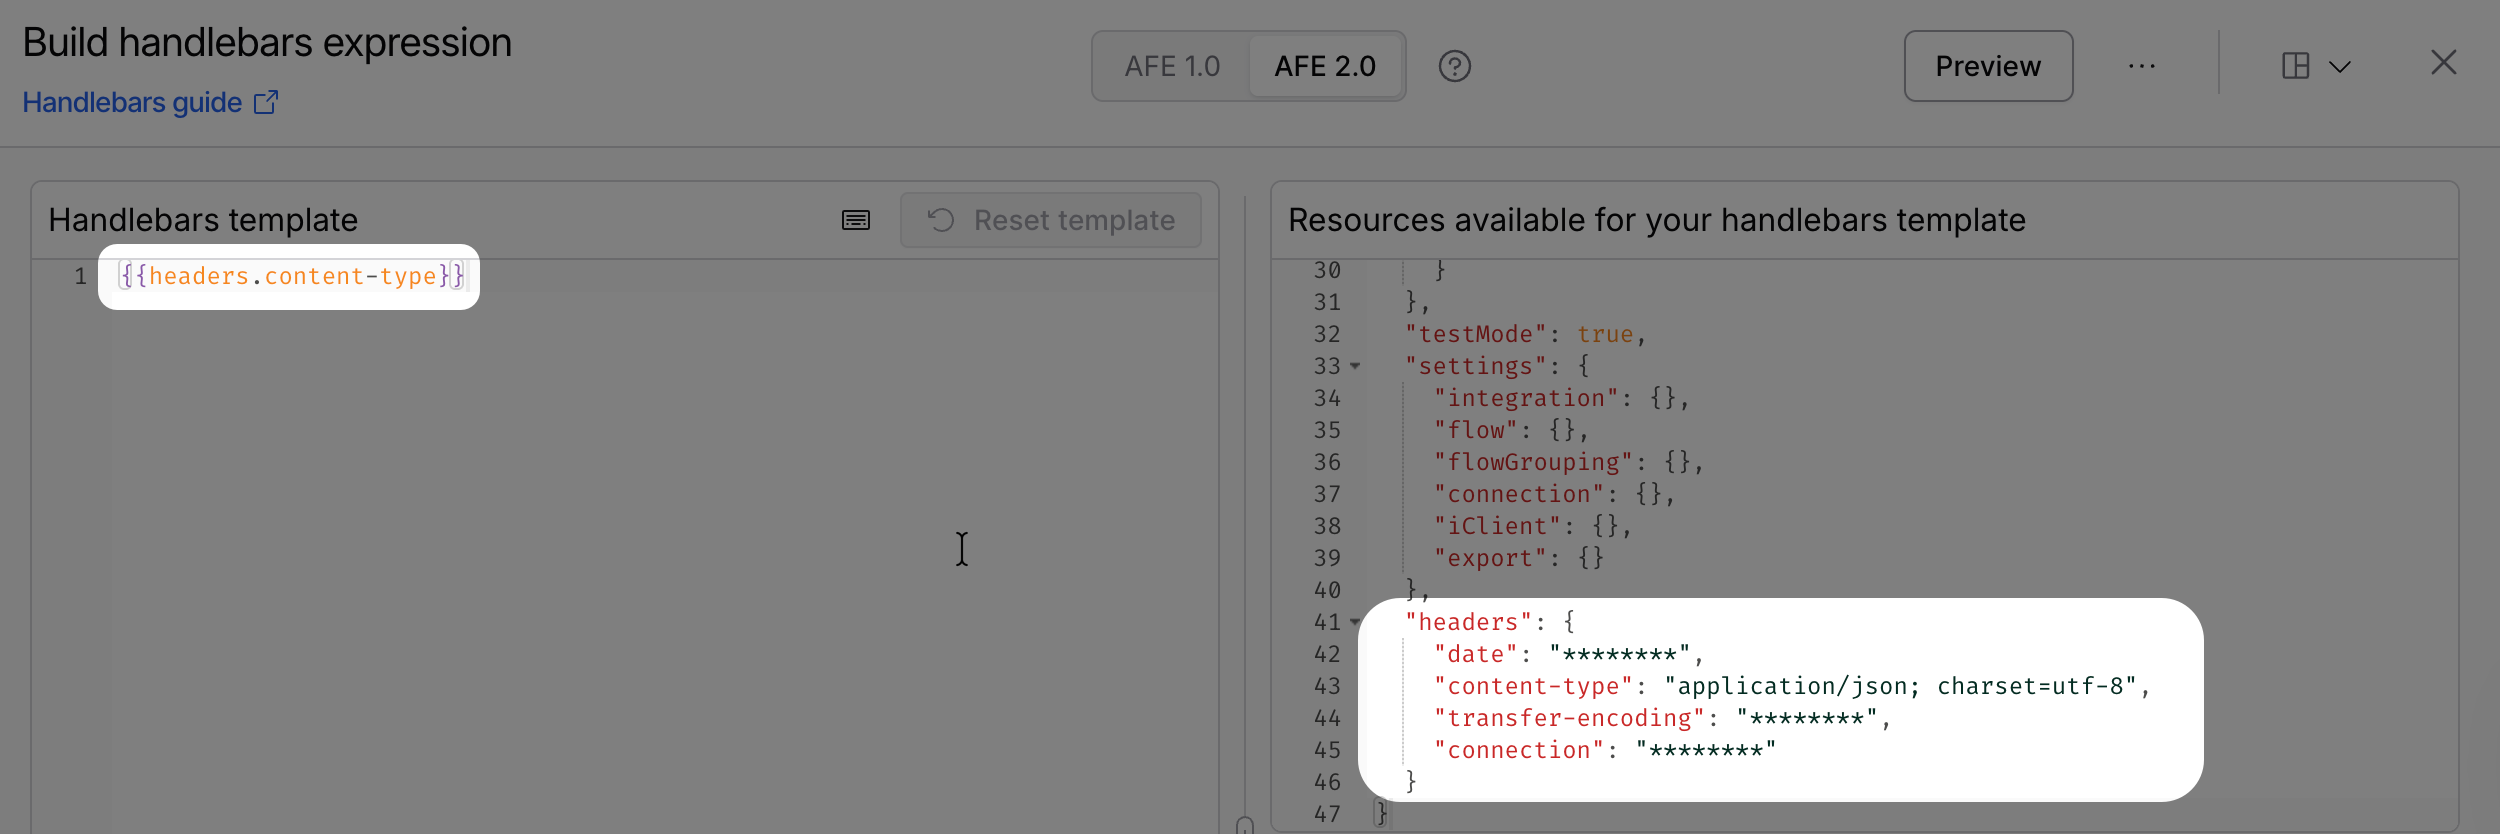Screen dimensions: 2500x834
Task: Click the true value of testMode
Action: tap(1605, 334)
